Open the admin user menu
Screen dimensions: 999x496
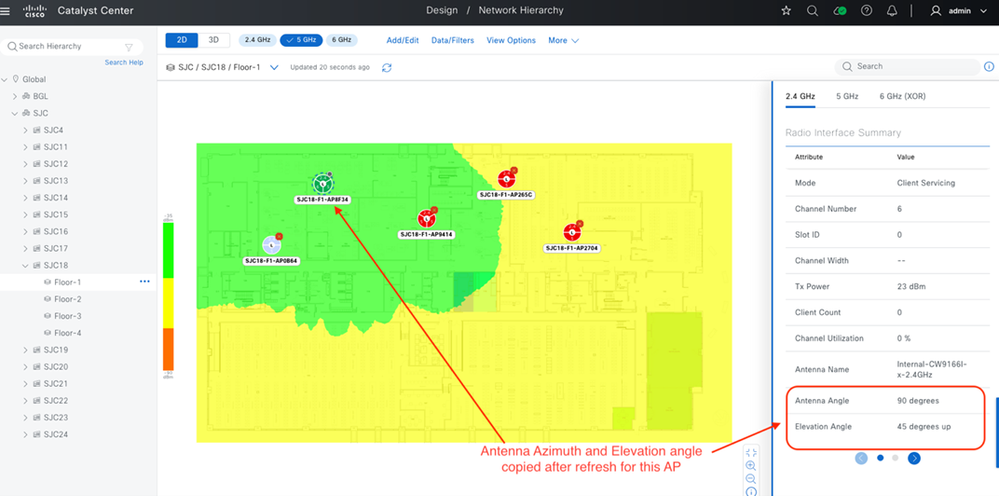(958, 10)
